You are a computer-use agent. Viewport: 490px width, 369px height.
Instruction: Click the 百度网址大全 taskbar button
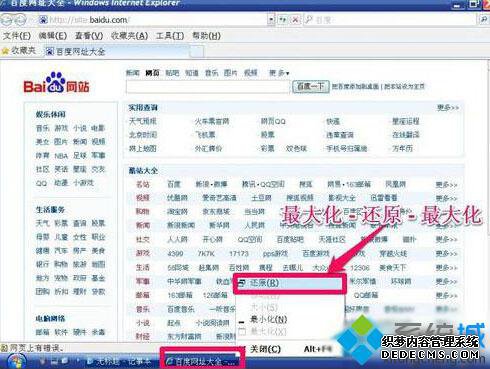coord(203,361)
